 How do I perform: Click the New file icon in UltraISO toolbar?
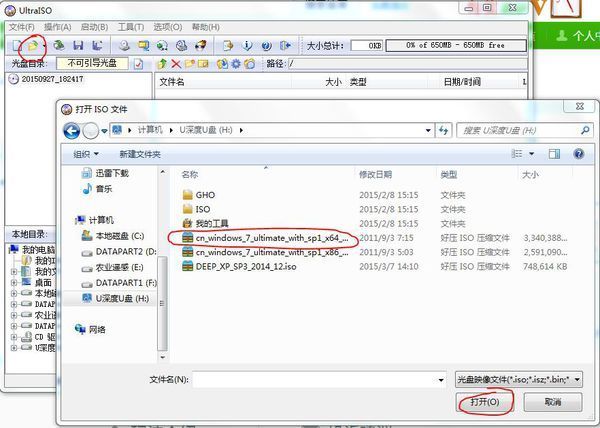(x=17, y=46)
